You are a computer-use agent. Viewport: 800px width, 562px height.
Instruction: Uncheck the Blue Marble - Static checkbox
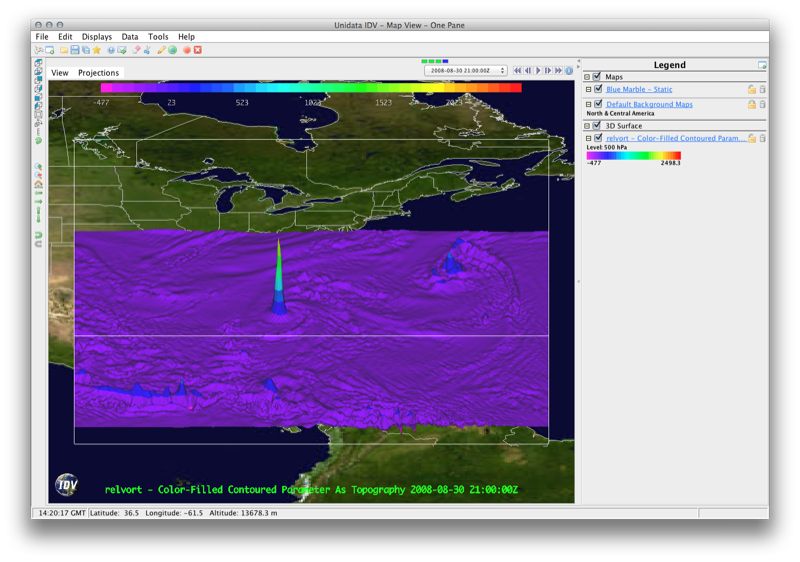click(598, 89)
